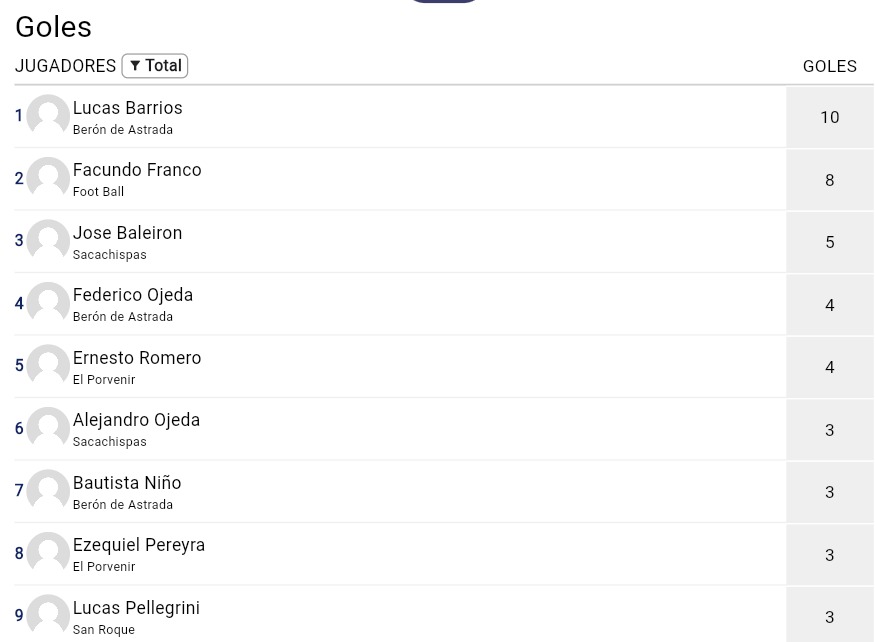This screenshot has width=875, height=642.
Task: Click Lucas Pellegrini's avatar icon
Action: click(48, 615)
